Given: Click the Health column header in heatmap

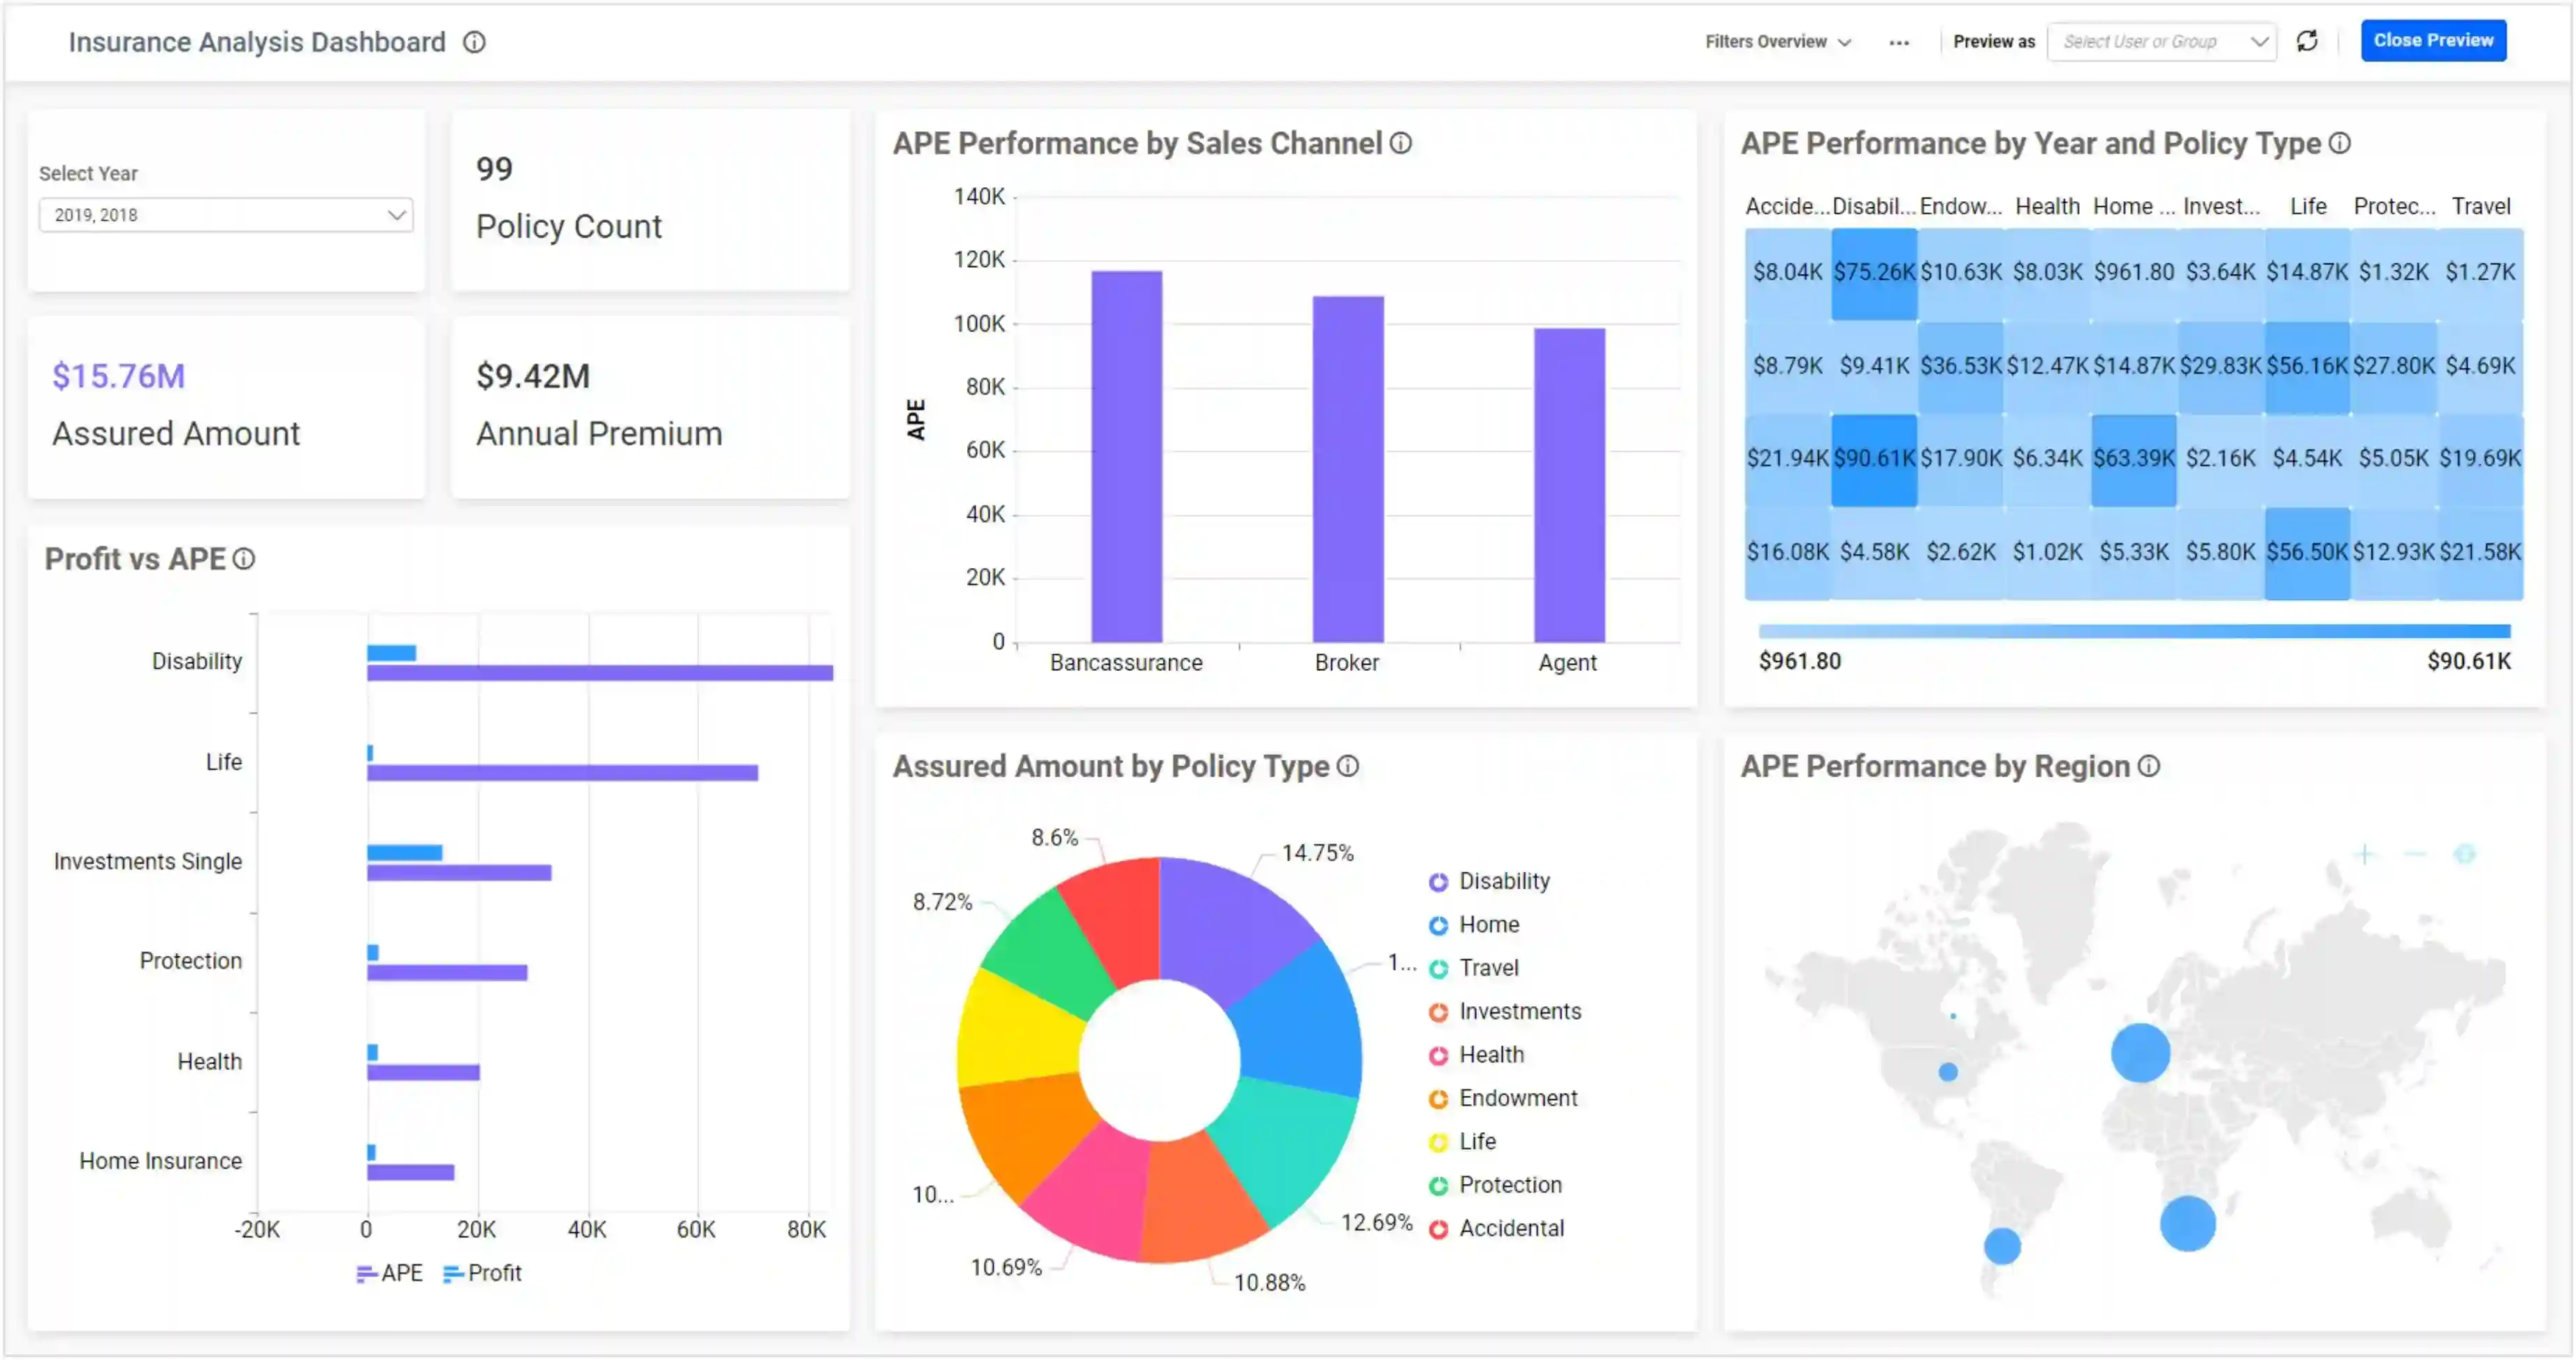Looking at the screenshot, I should tap(2047, 206).
